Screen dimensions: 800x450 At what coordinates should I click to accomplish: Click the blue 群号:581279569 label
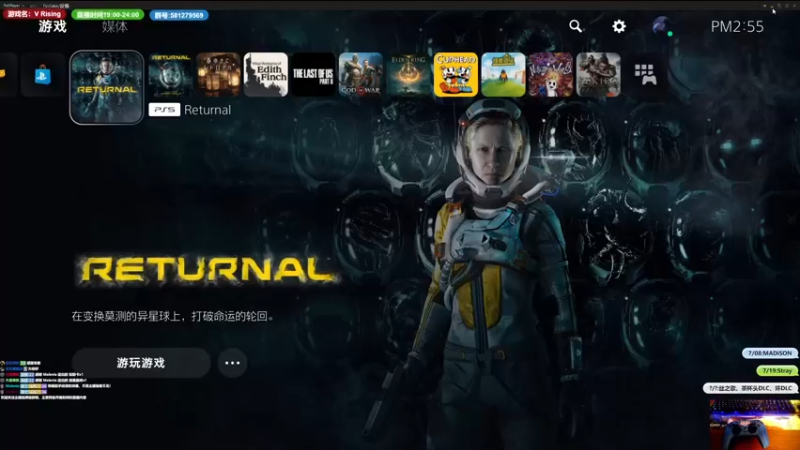click(x=179, y=15)
